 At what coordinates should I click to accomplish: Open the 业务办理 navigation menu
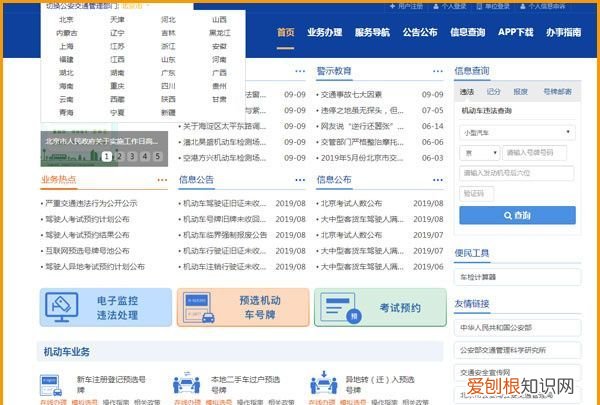pyautogui.click(x=324, y=32)
